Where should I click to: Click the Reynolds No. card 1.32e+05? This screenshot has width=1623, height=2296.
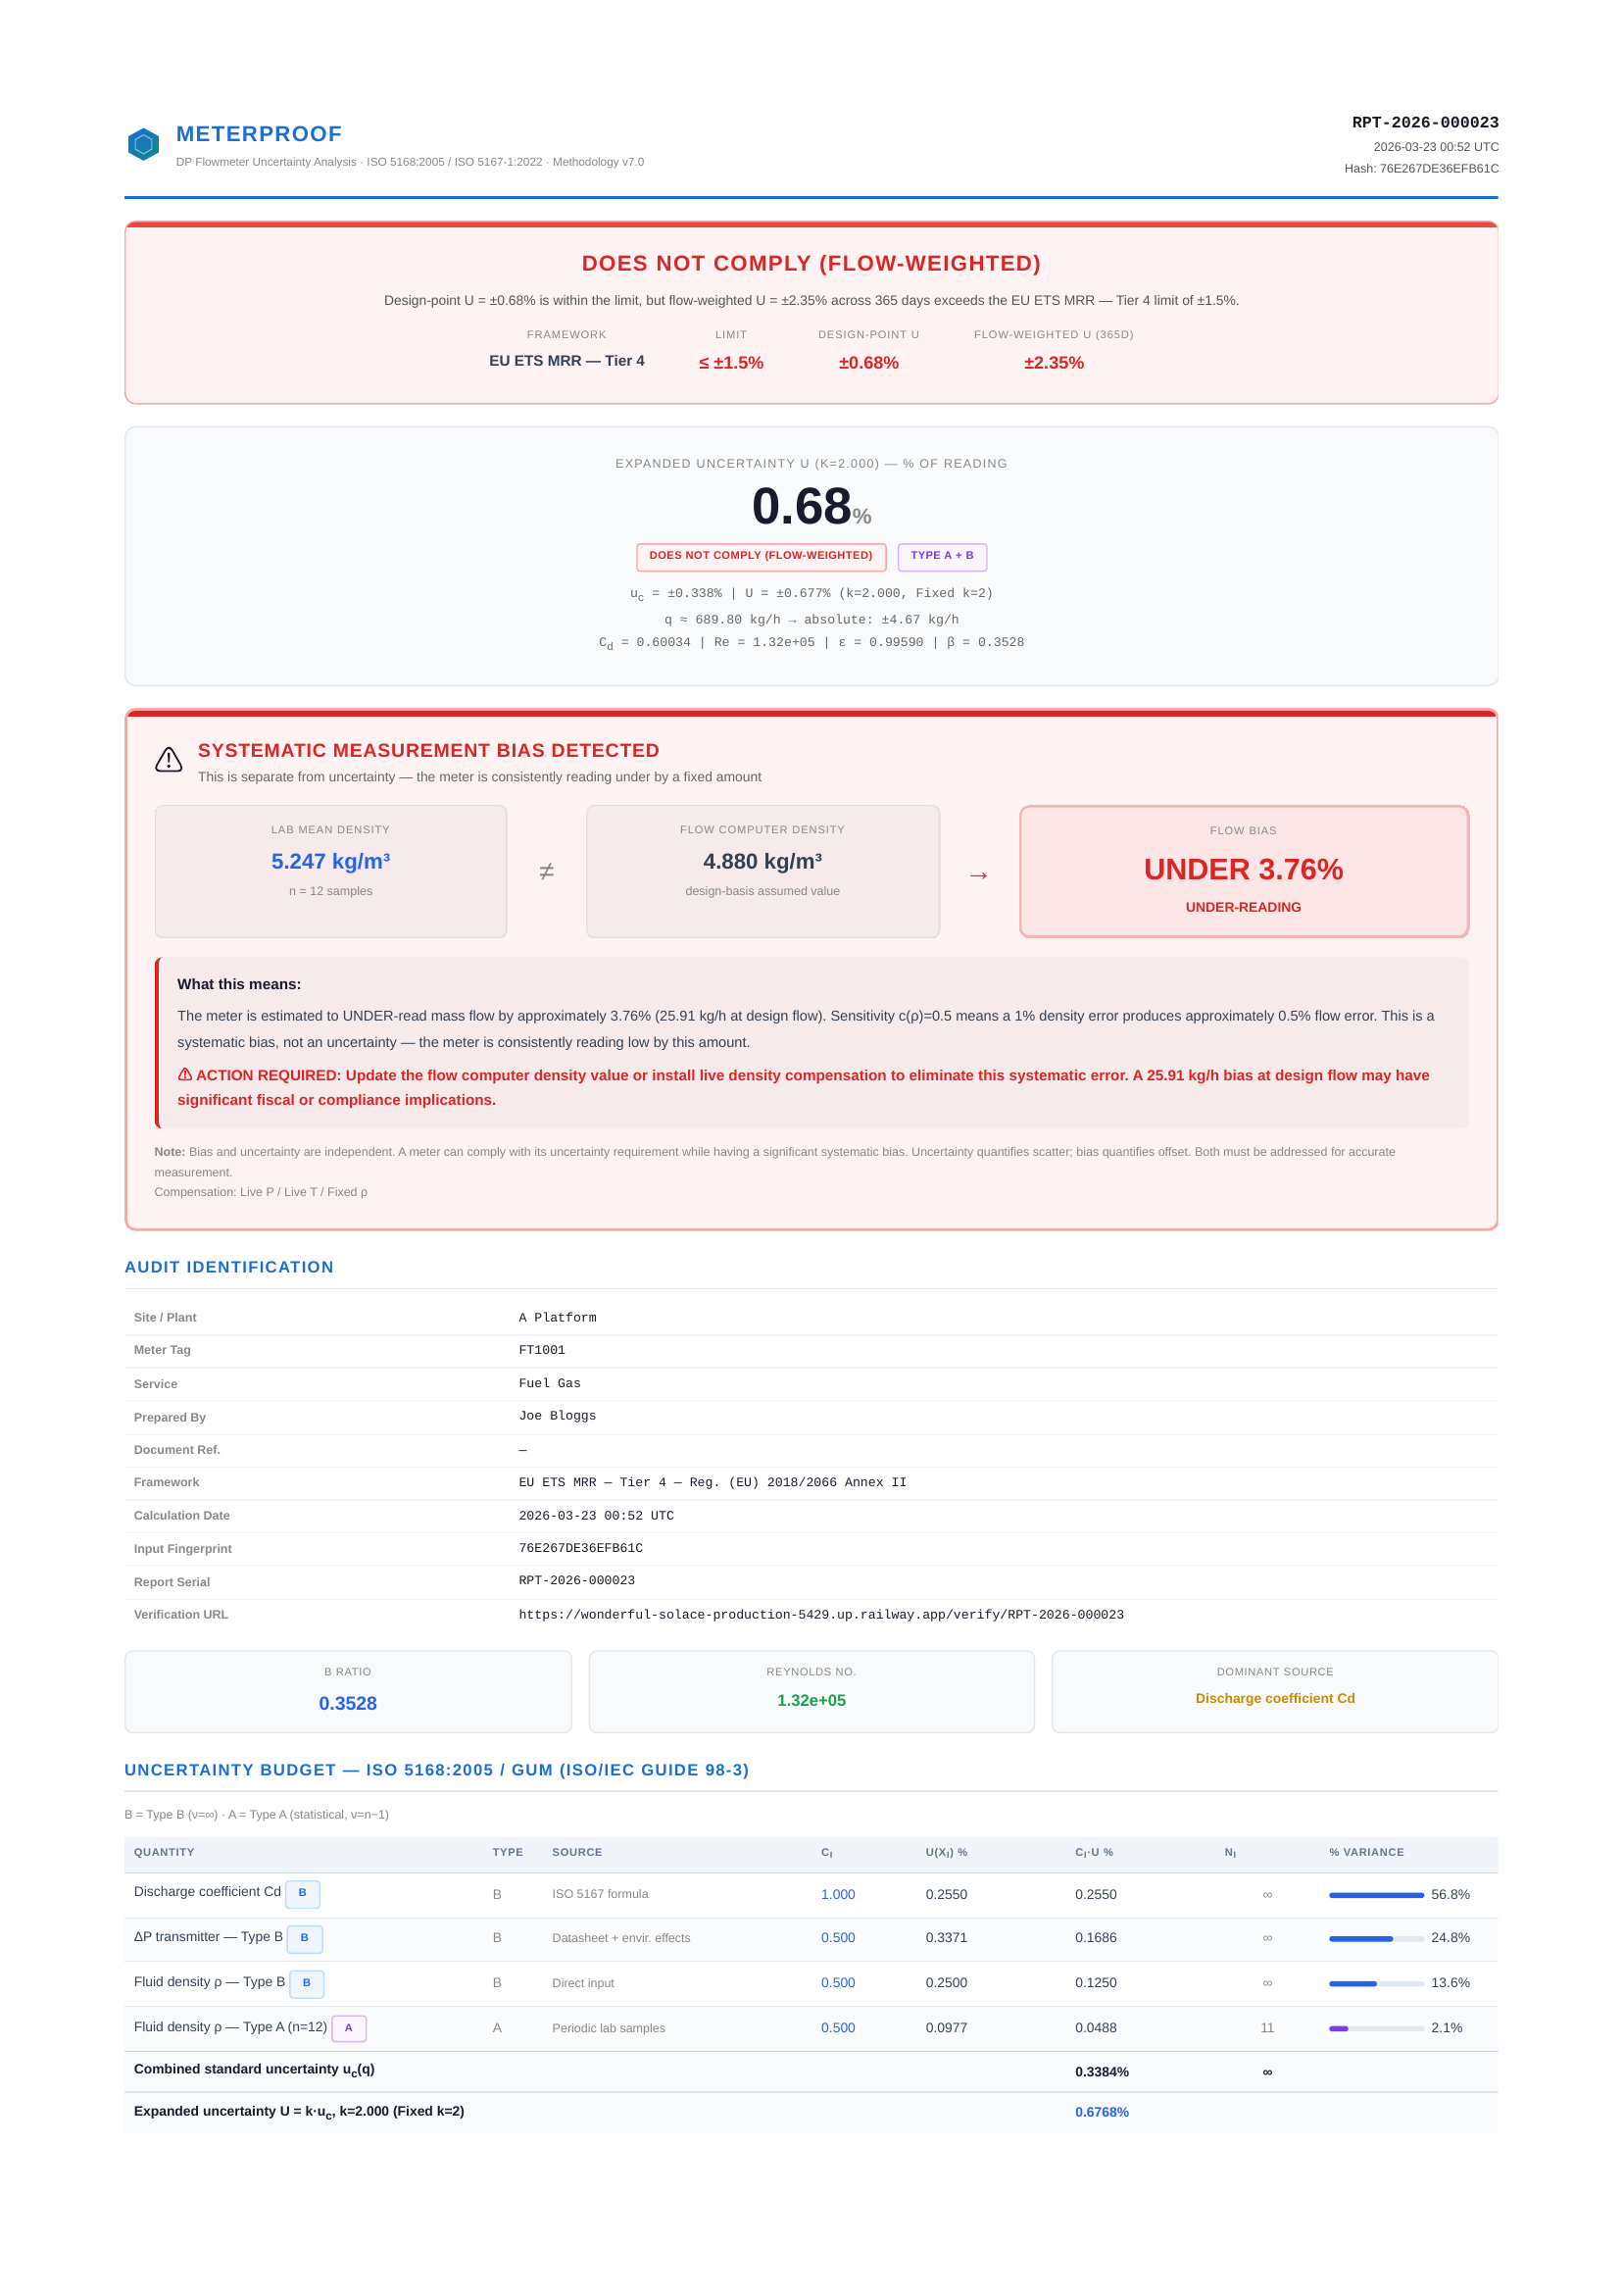tap(811, 1692)
